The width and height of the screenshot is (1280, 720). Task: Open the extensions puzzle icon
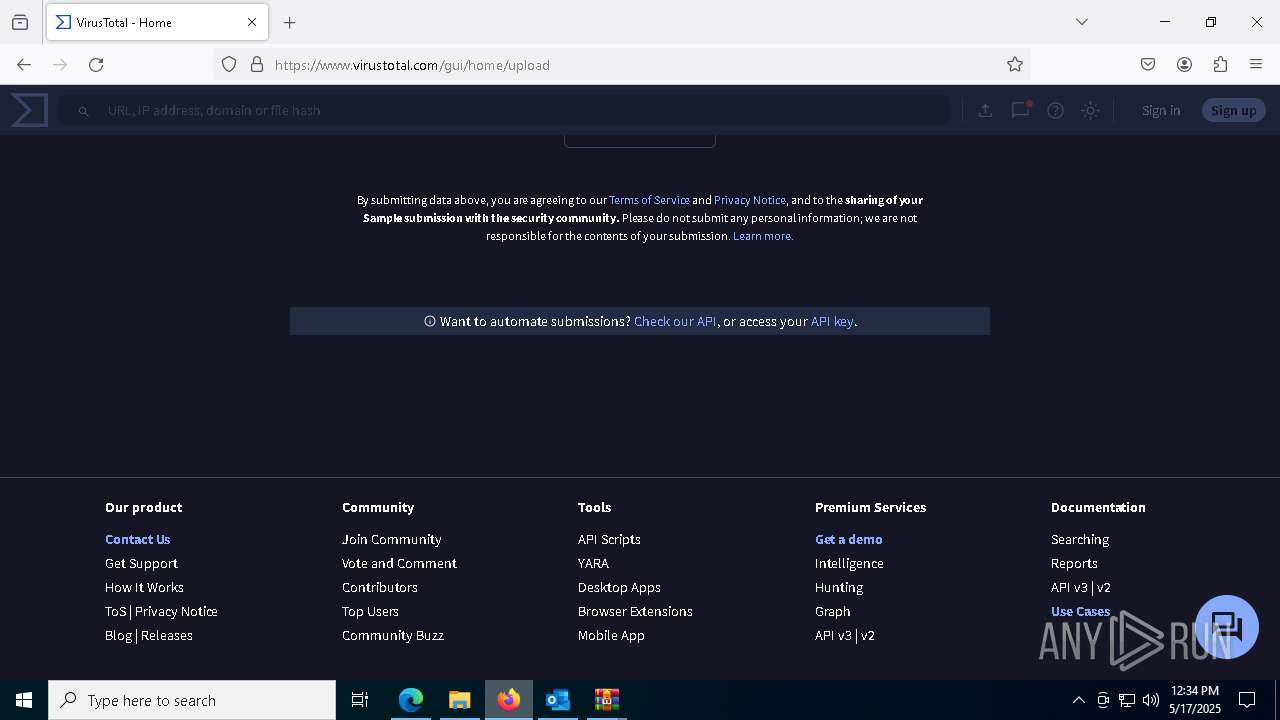pos(1220,65)
